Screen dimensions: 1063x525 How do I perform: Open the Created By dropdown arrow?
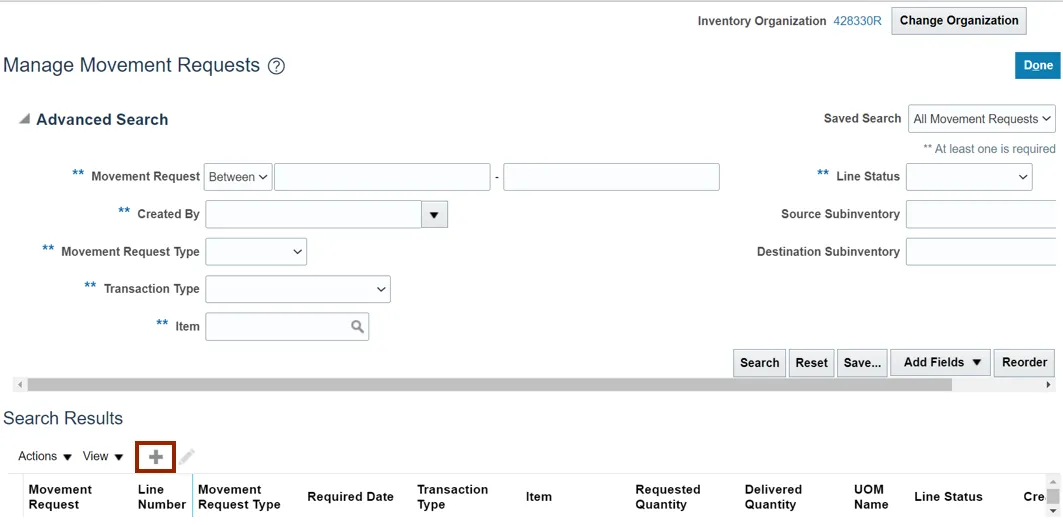[x=434, y=214]
